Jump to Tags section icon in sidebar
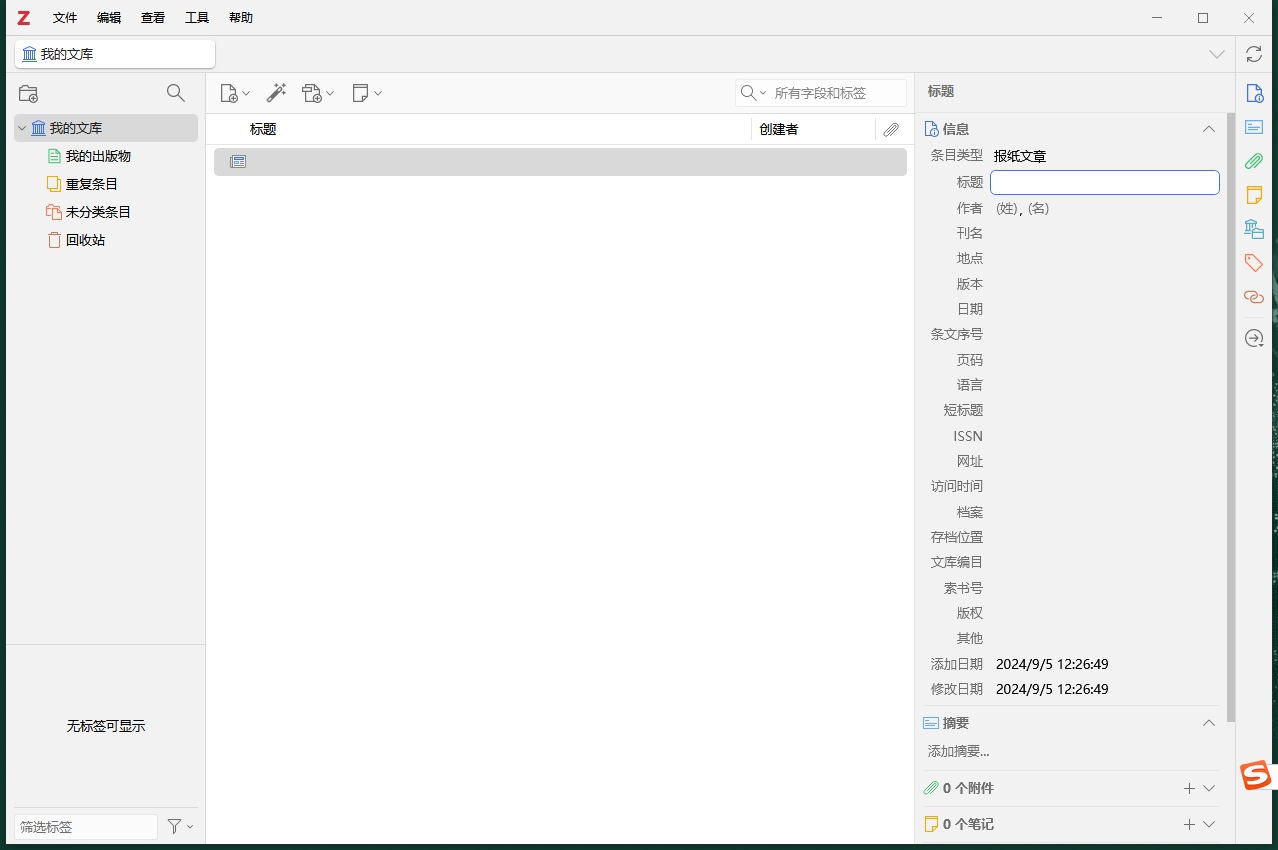The width and height of the screenshot is (1278, 850). tap(1254, 263)
